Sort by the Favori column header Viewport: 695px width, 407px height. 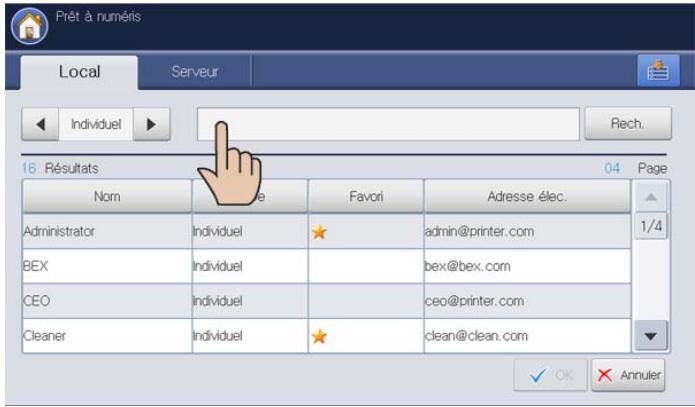(x=365, y=197)
